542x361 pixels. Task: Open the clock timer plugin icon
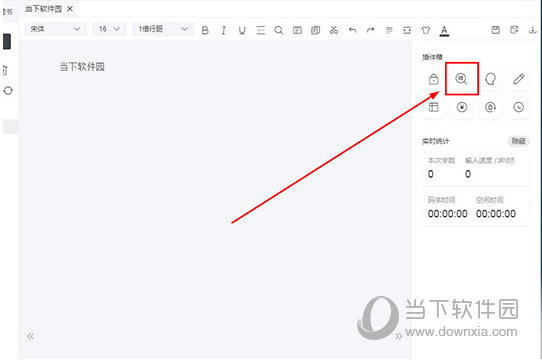point(518,107)
